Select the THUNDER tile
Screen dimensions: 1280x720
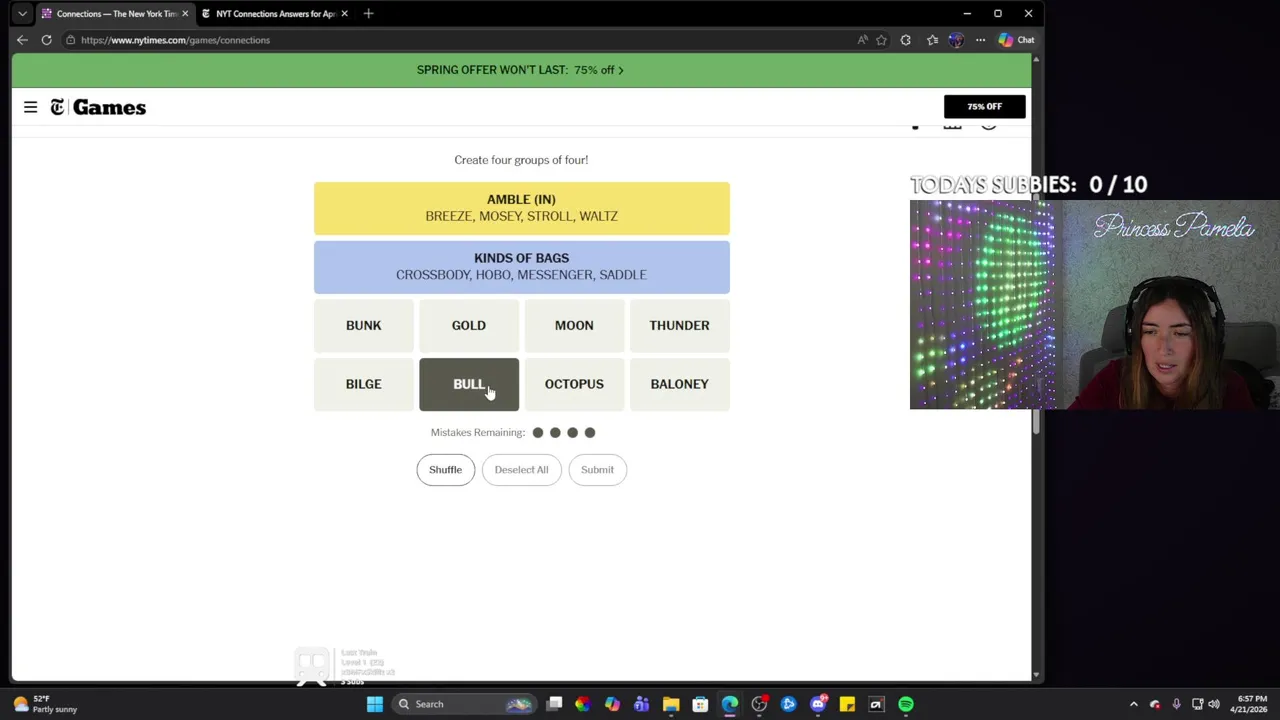point(679,326)
